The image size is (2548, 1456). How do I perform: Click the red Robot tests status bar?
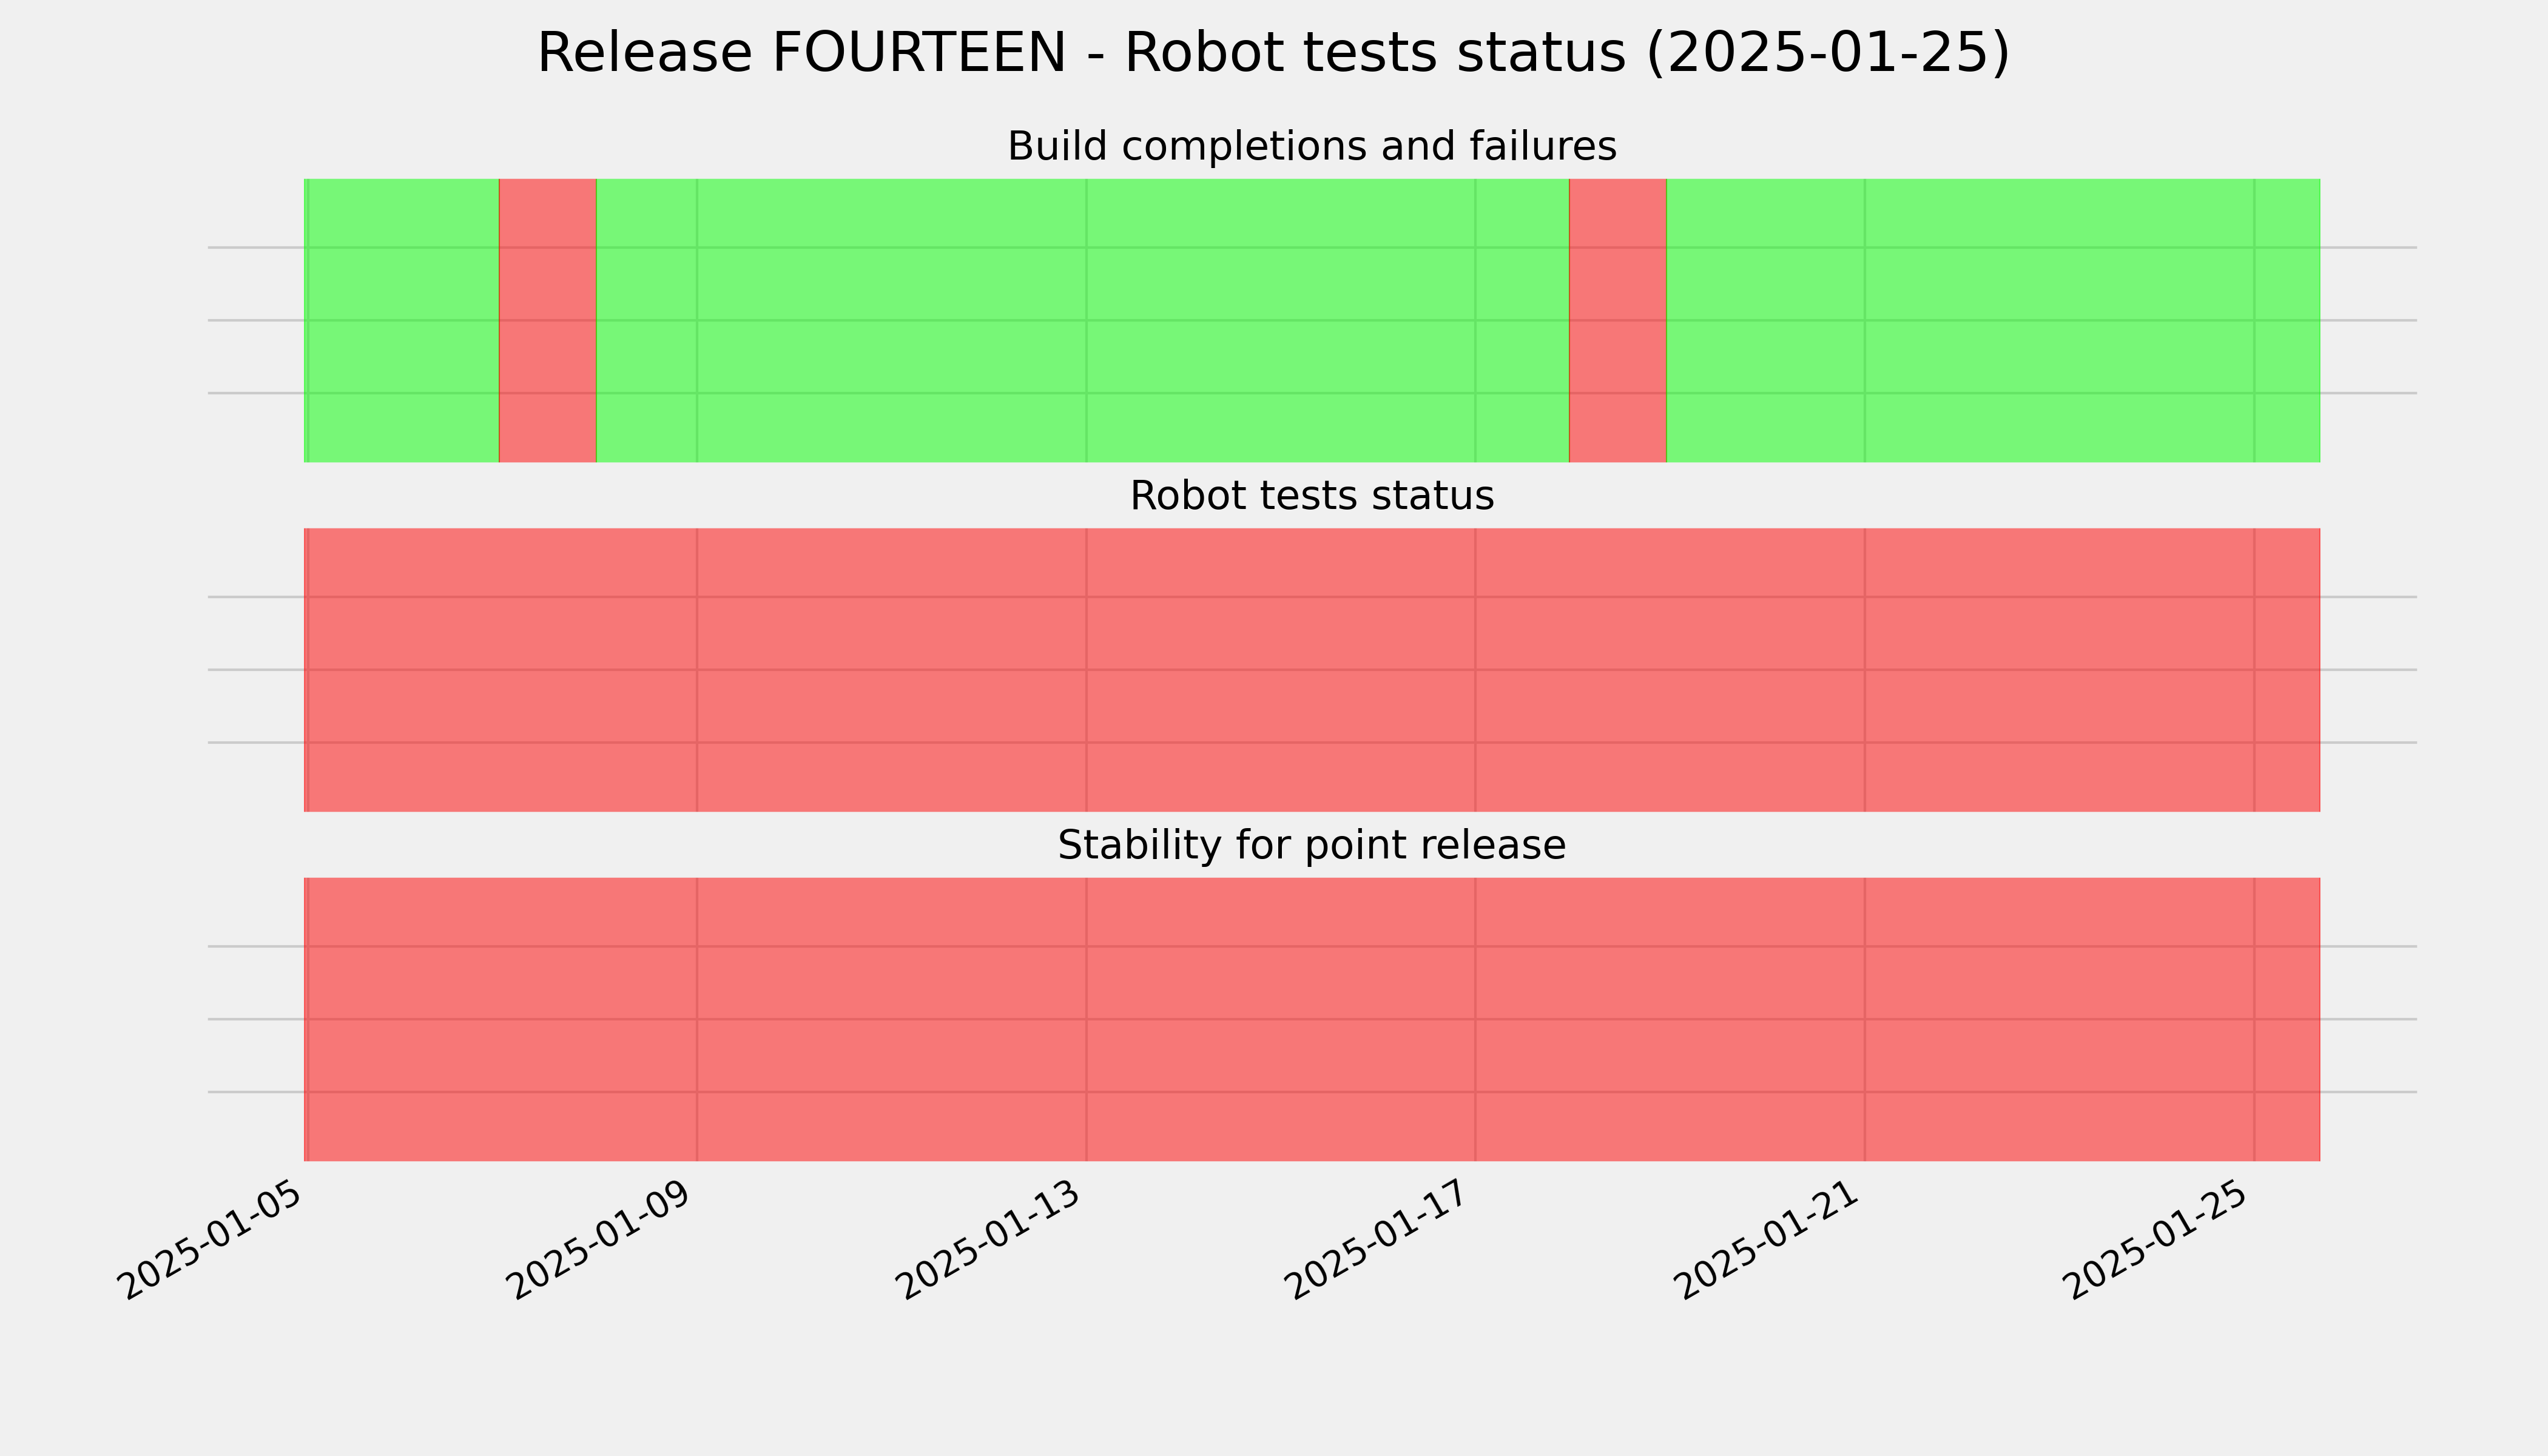(x=1312, y=670)
